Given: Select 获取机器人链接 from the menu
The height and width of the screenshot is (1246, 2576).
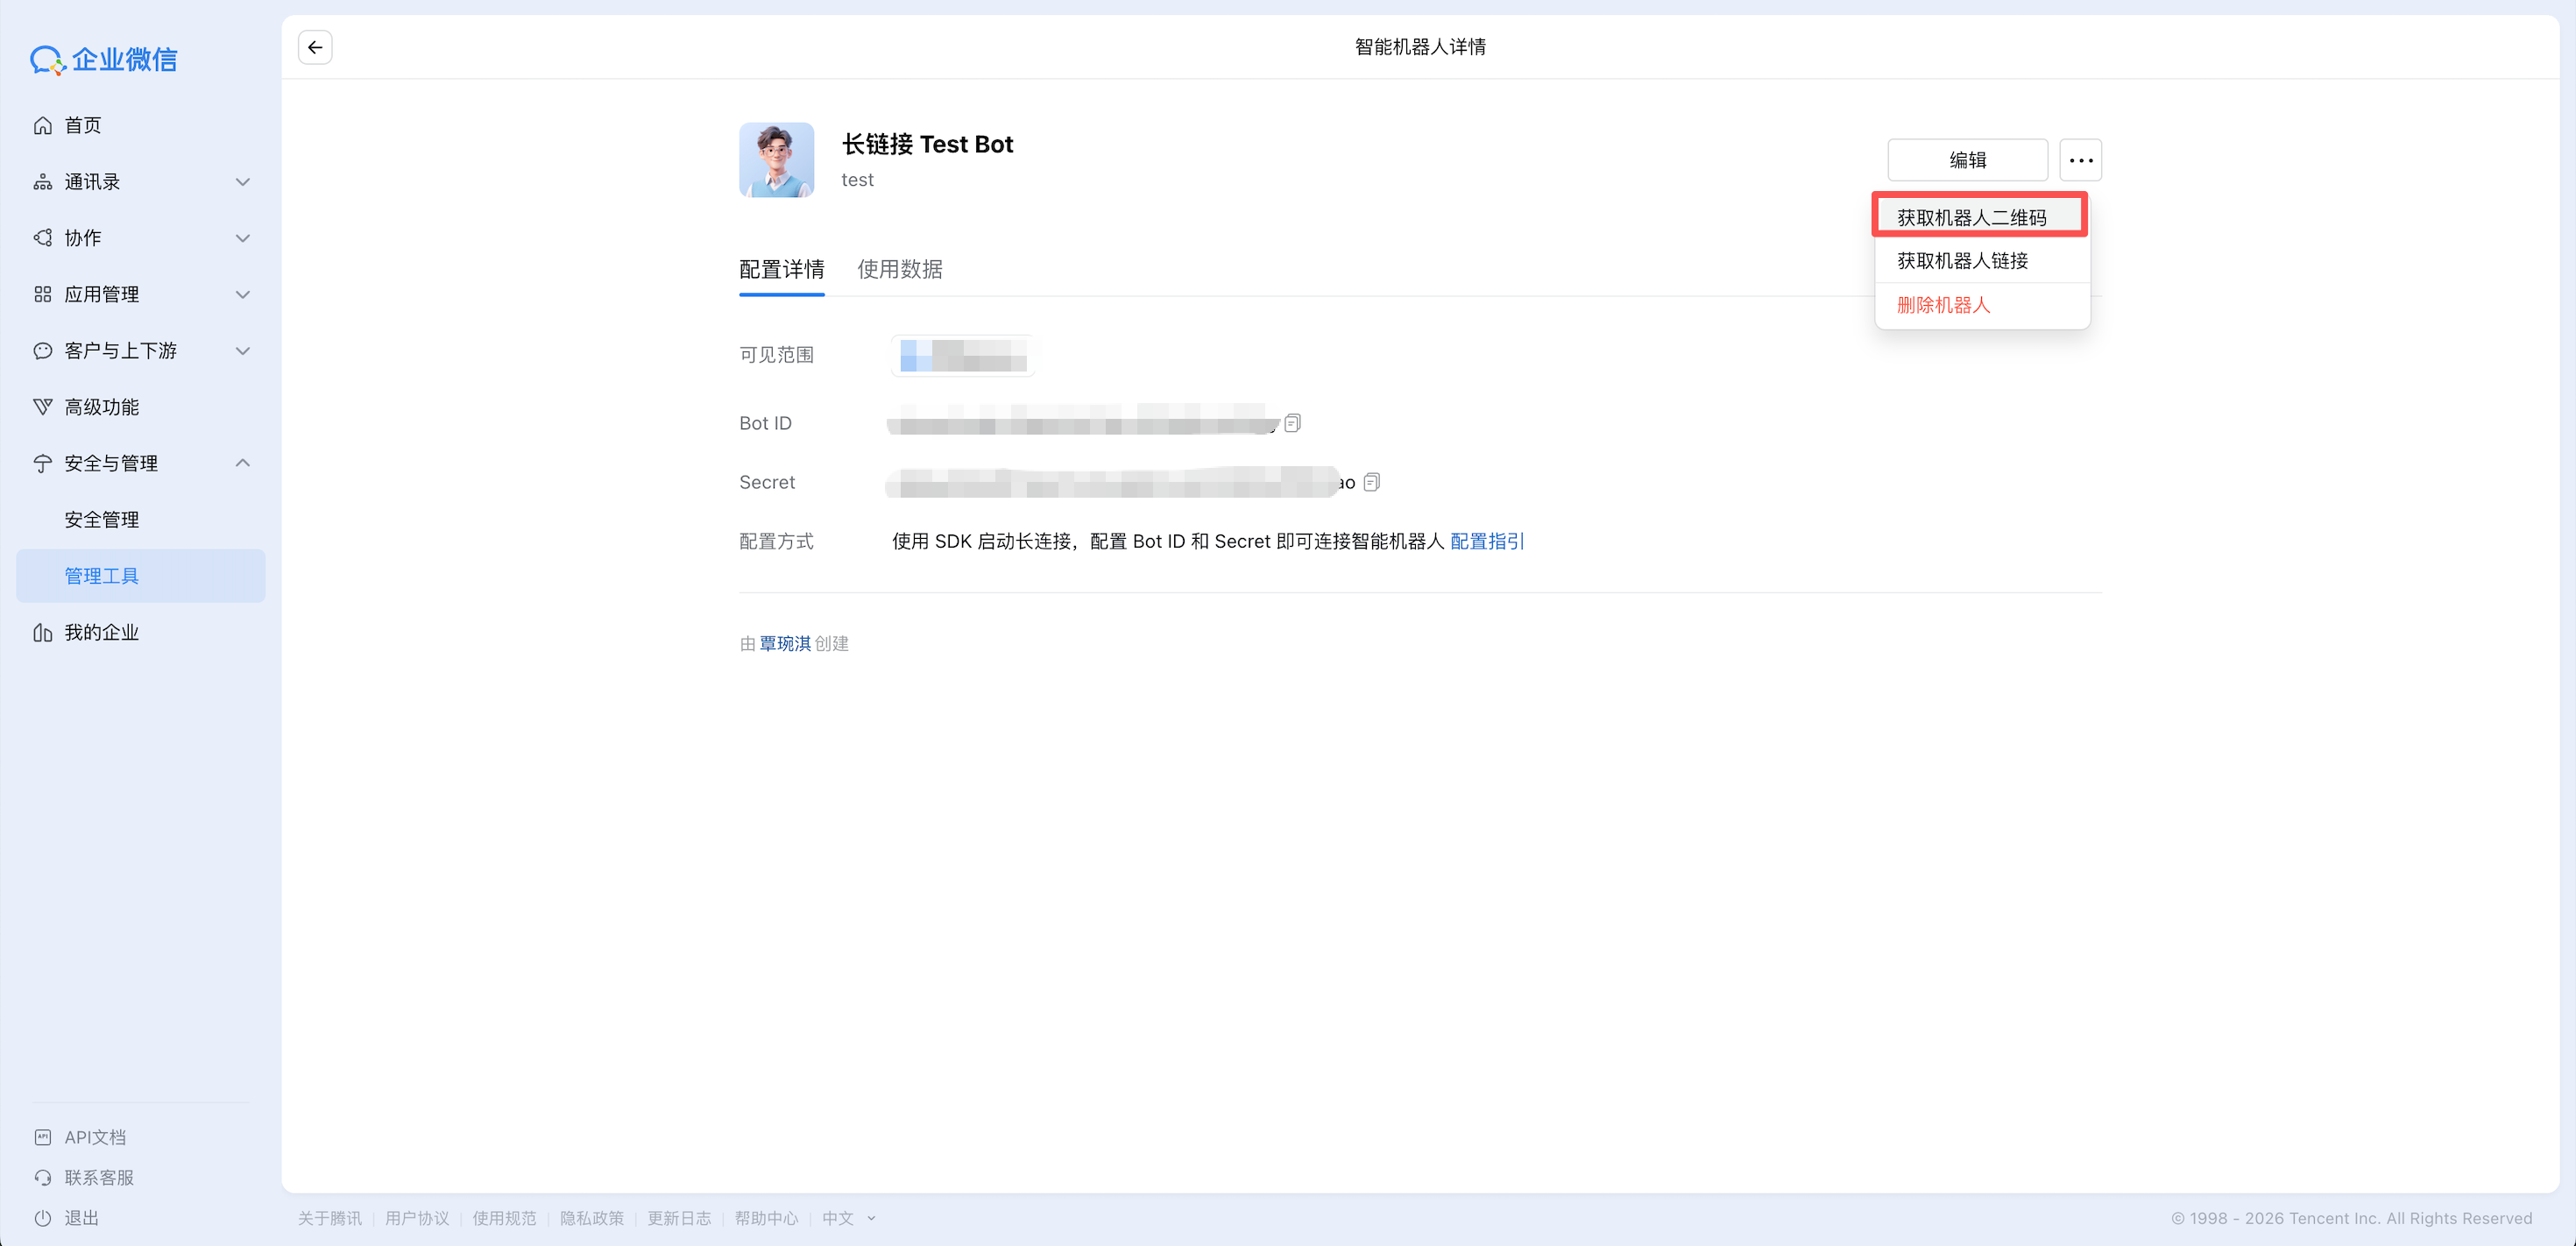Looking at the screenshot, I should click(x=1962, y=261).
